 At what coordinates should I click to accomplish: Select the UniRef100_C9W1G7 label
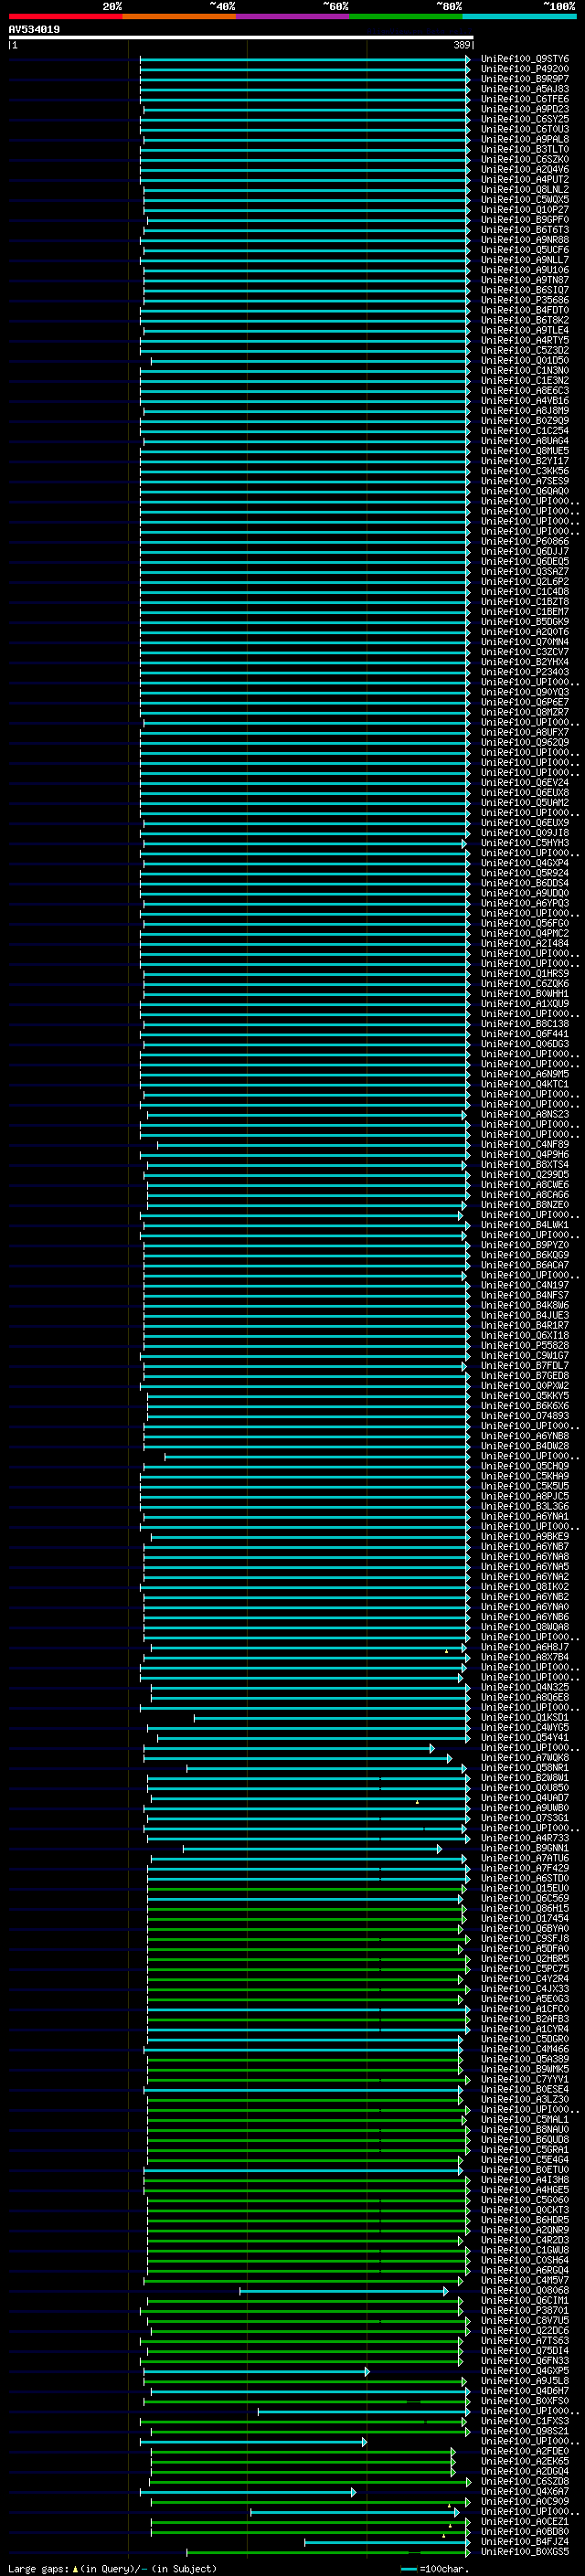tap(525, 1355)
